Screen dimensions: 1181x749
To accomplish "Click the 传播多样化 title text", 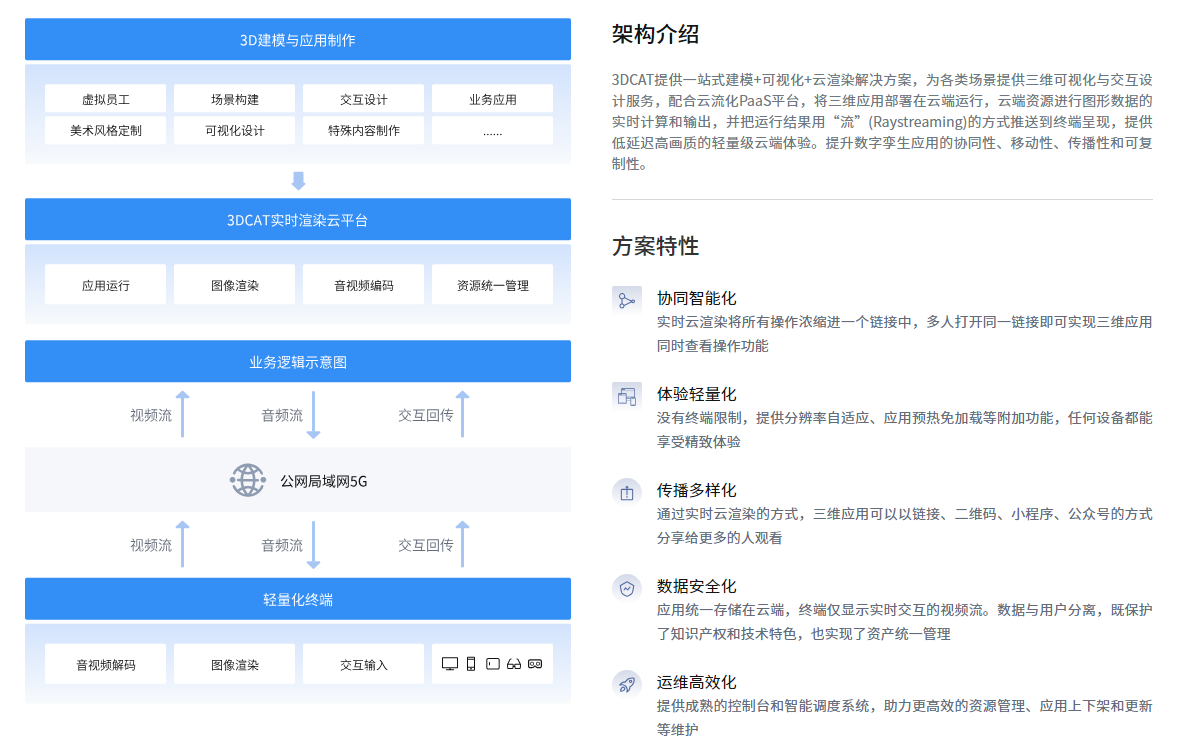I will [x=697, y=490].
